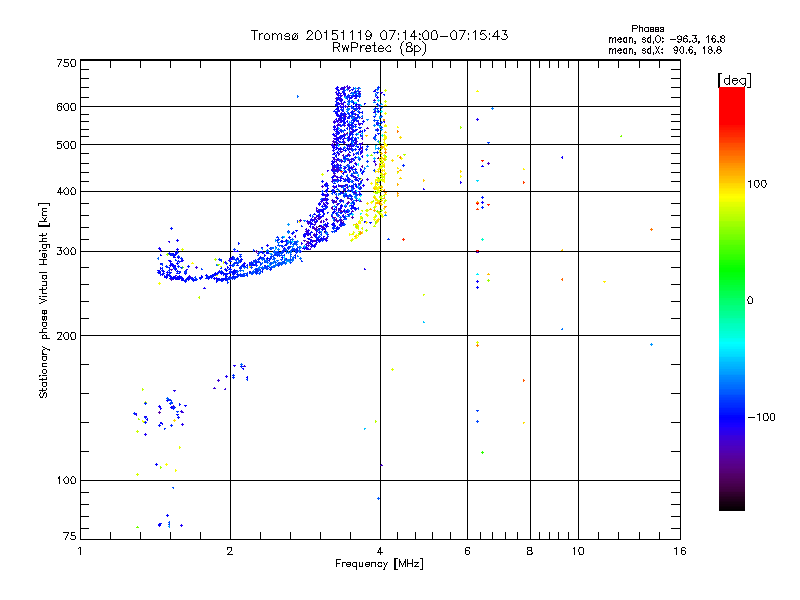Click the "Frequency [MHz]" axis label
The image size is (800, 600).
379,564
